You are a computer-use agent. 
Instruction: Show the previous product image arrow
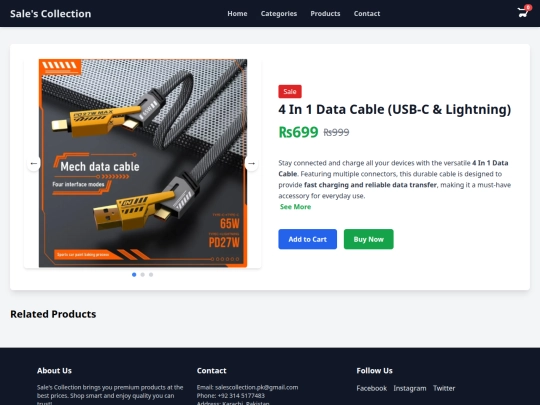pos(34,164)
